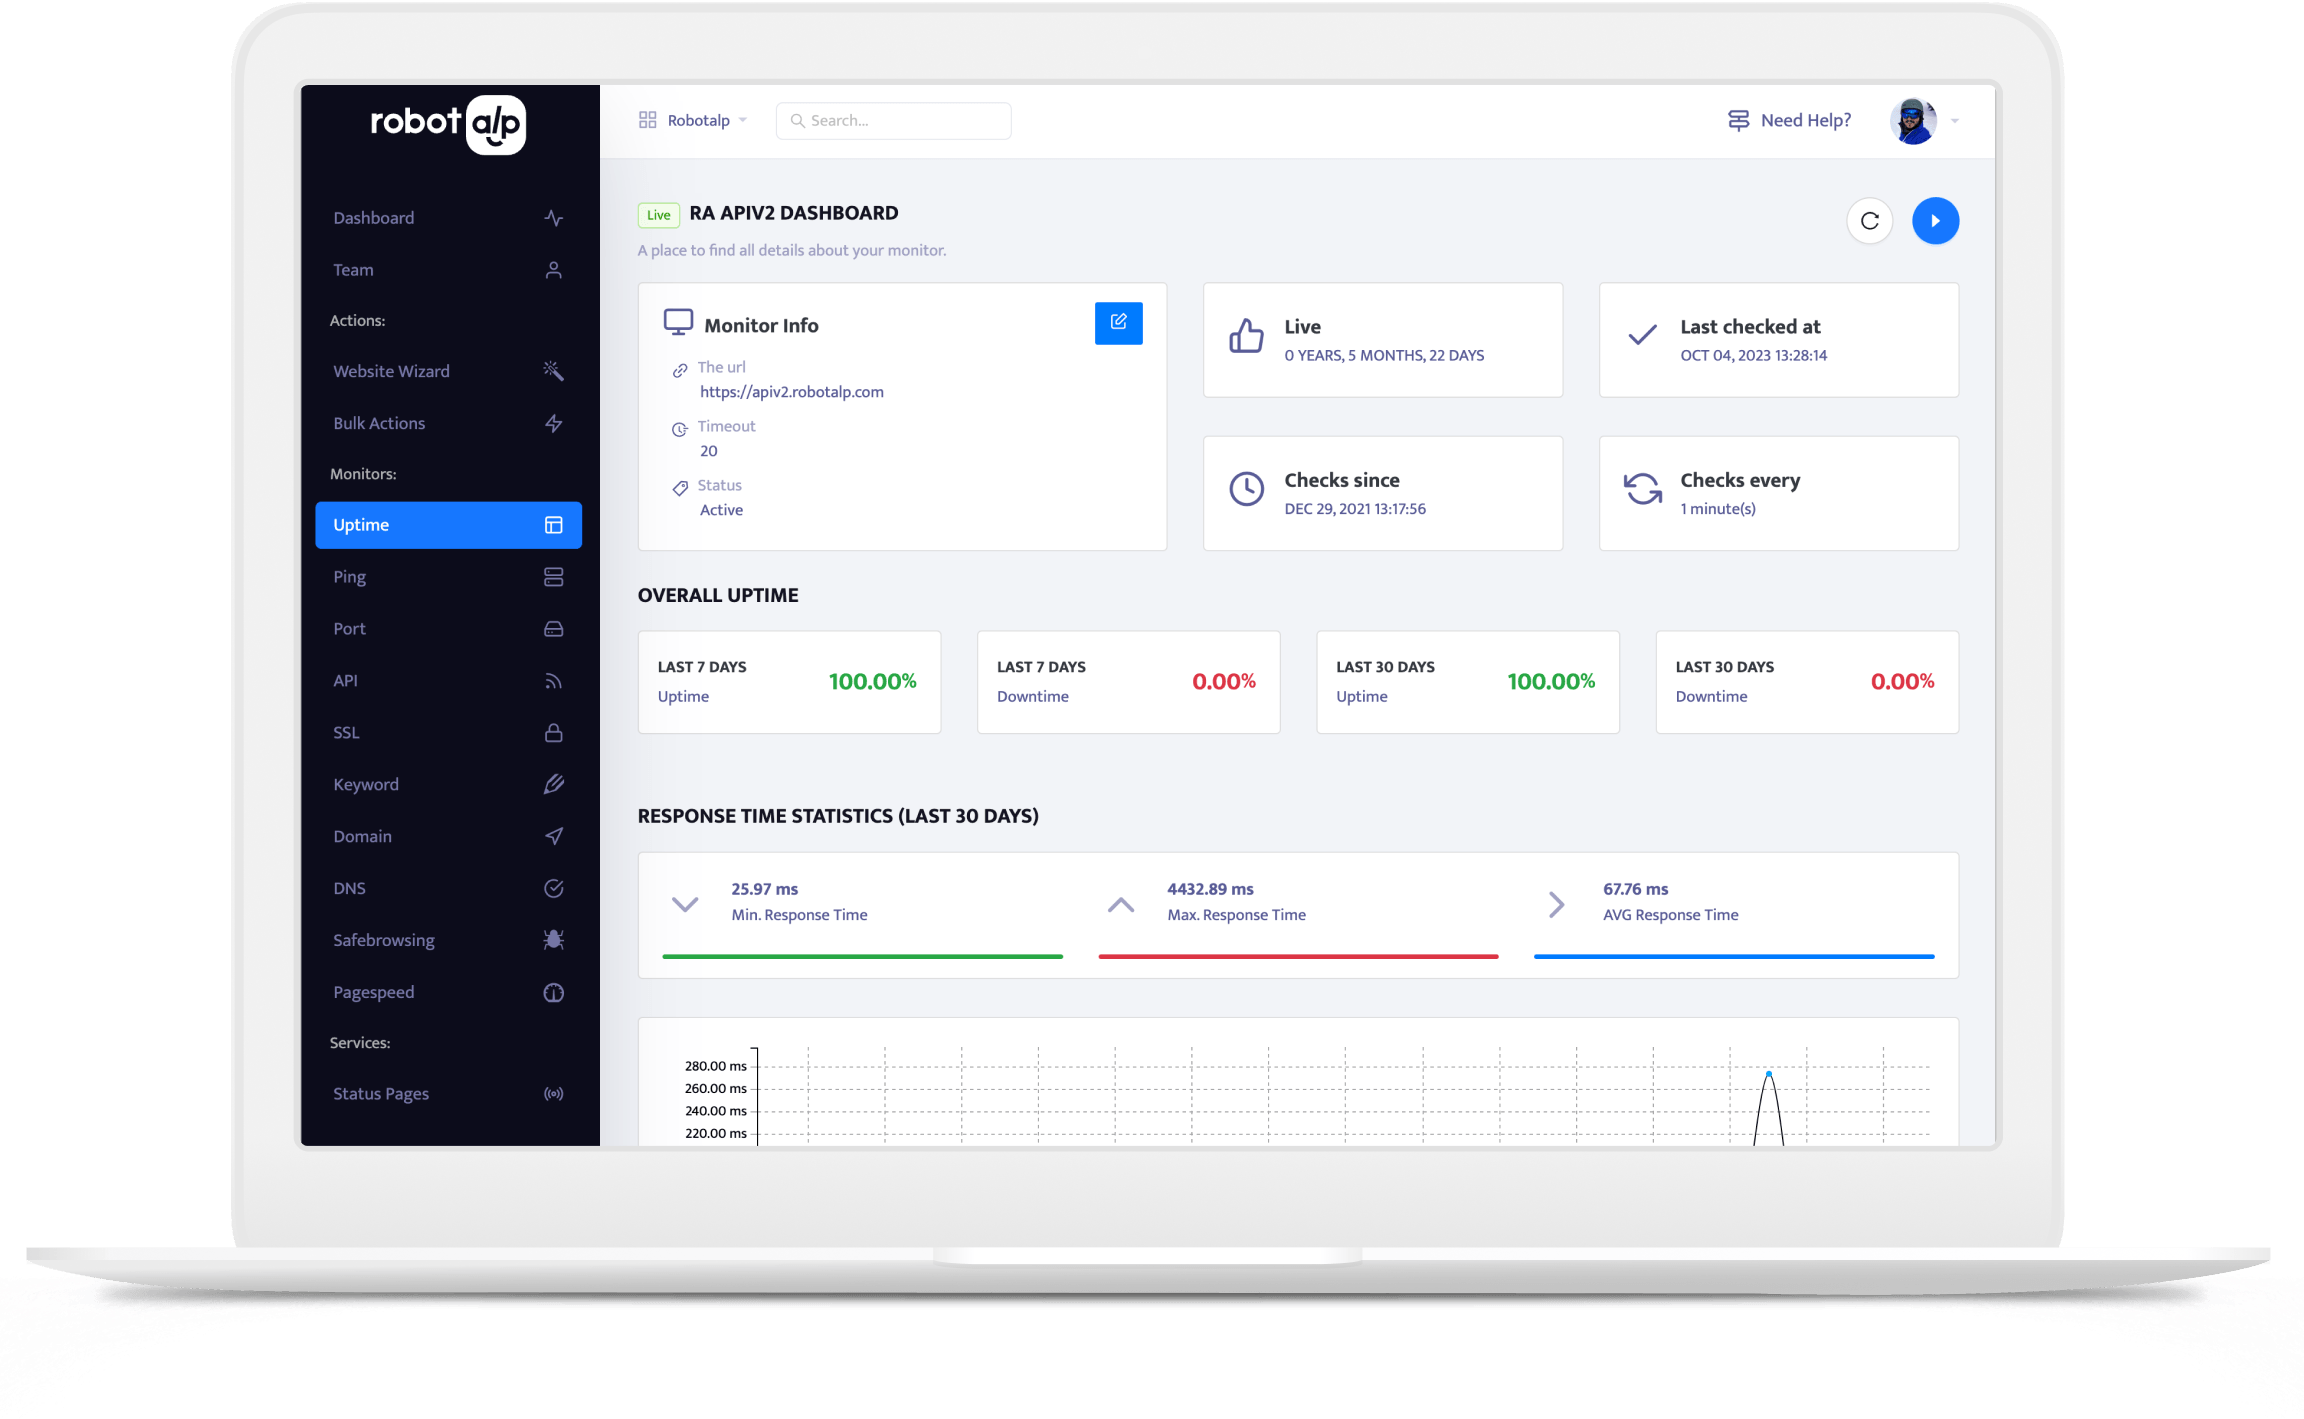Select the Status Pages menu item
This screenshot has height=1419, width=2304.
point(379,1091)
